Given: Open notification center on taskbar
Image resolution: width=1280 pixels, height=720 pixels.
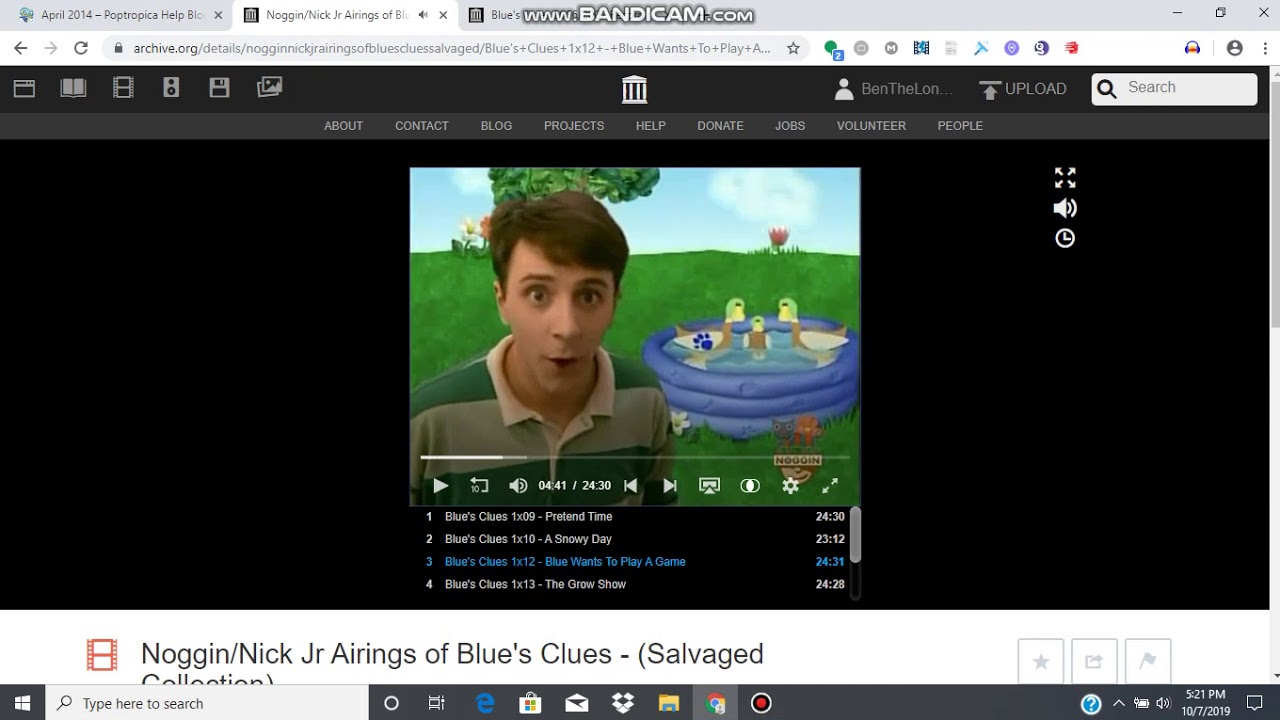Looking at the screenshot, I should pyautogui.click(x=1255, y=703).
